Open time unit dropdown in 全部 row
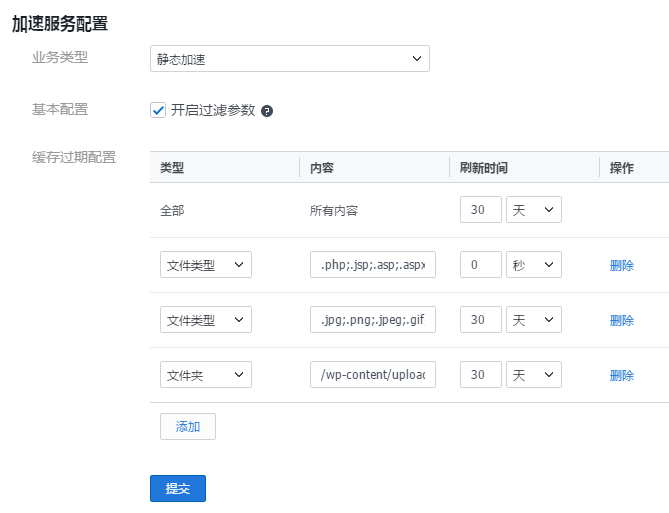 pos(534,210)
